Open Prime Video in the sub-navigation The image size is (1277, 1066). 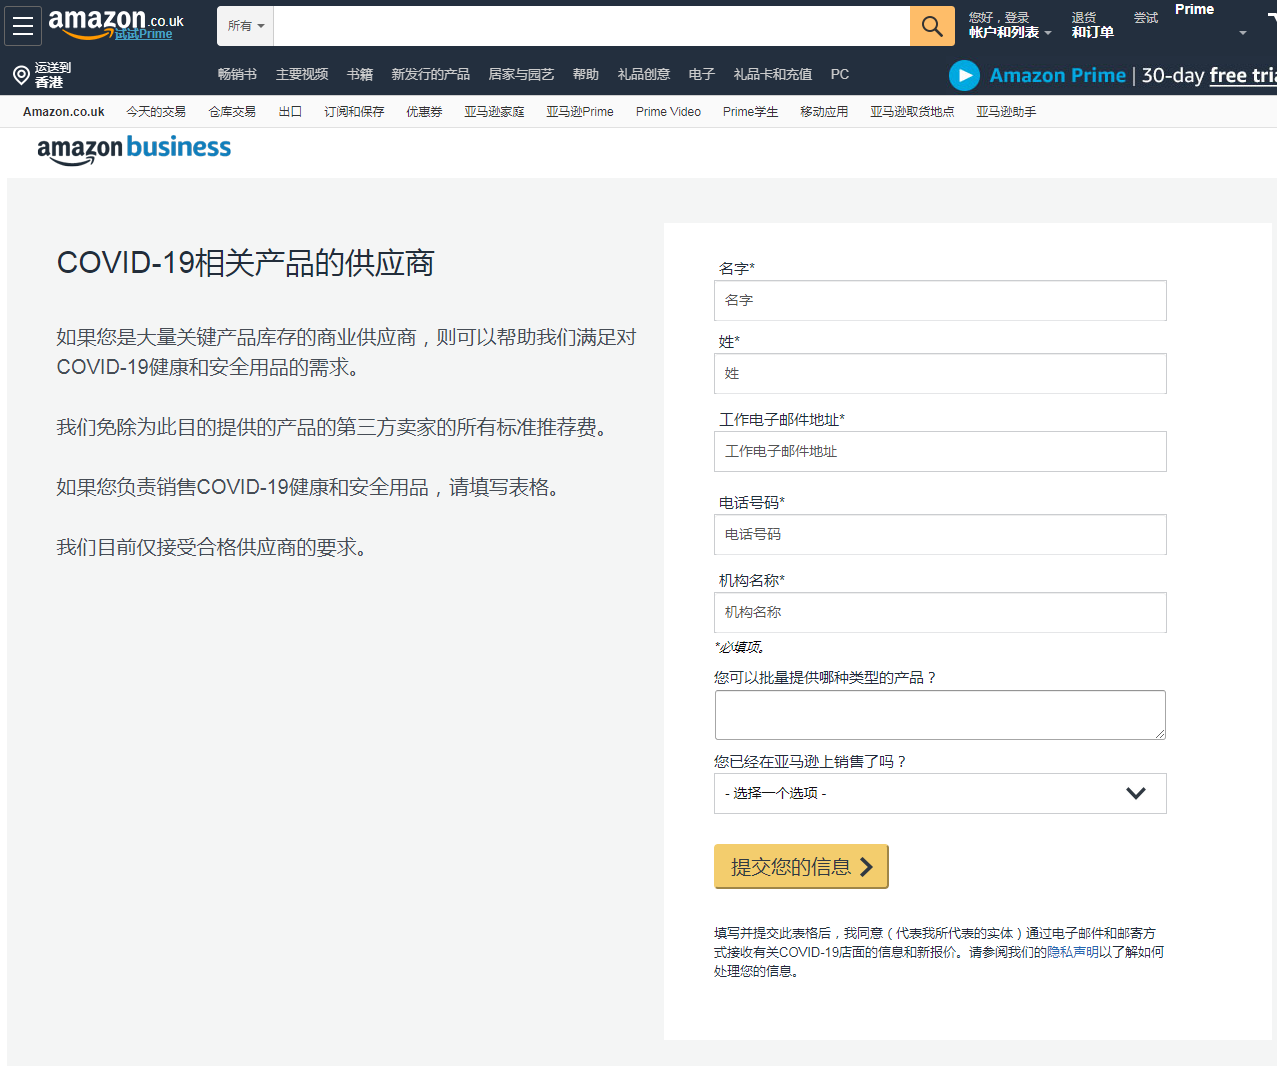click(x=668, y=112)
